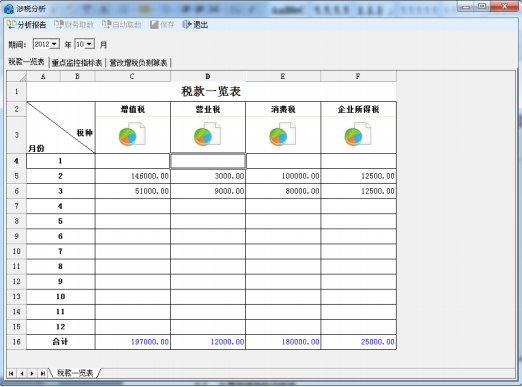Image resolution: width=522 pixels, height=387 pixels.
Task: Open the 营业税 pie chart icon
Action: coord(207,135)
